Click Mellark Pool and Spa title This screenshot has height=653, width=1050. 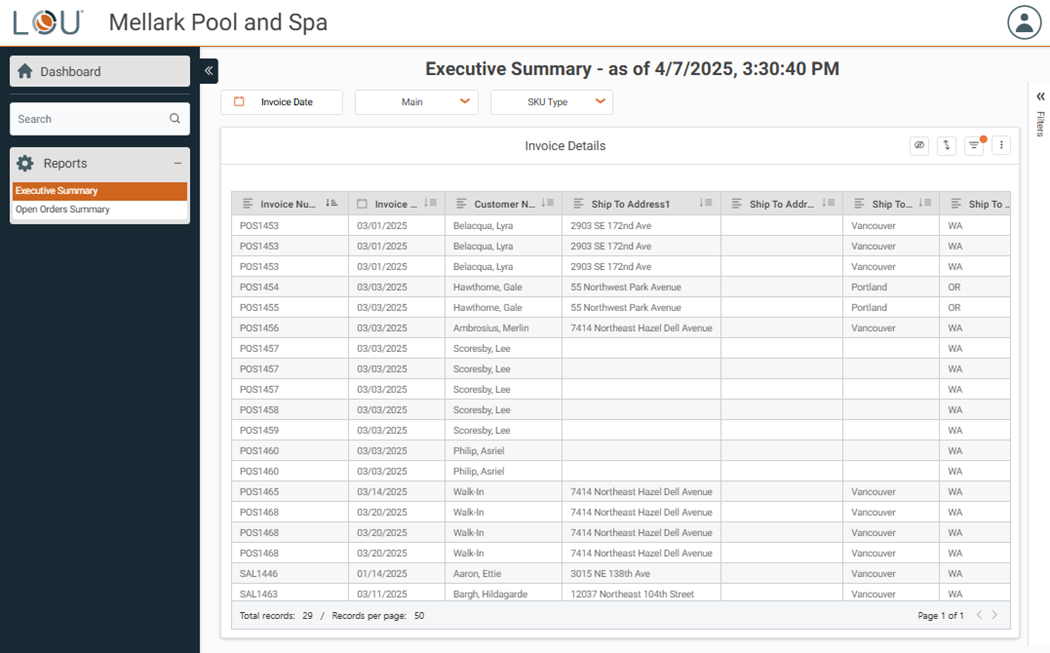tap(218, 22)
